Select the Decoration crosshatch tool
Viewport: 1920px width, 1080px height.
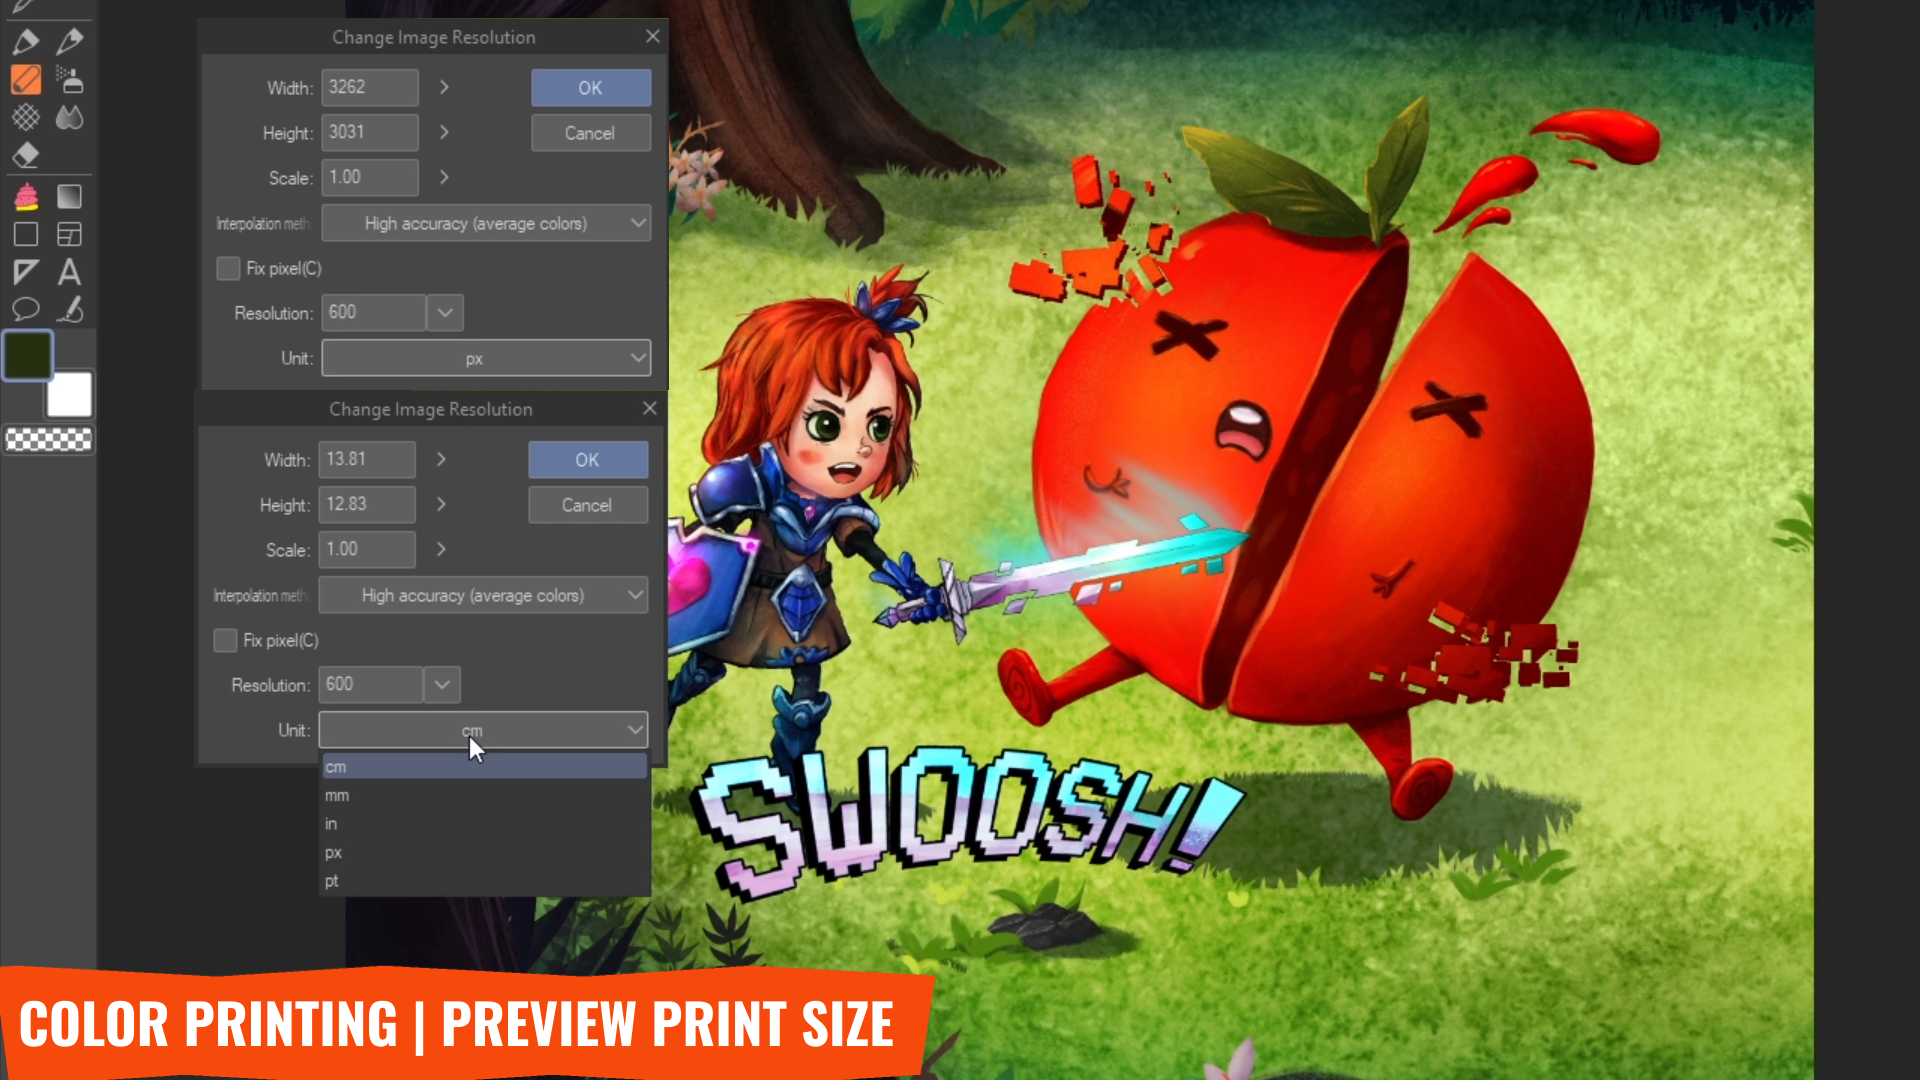[26, 117]
